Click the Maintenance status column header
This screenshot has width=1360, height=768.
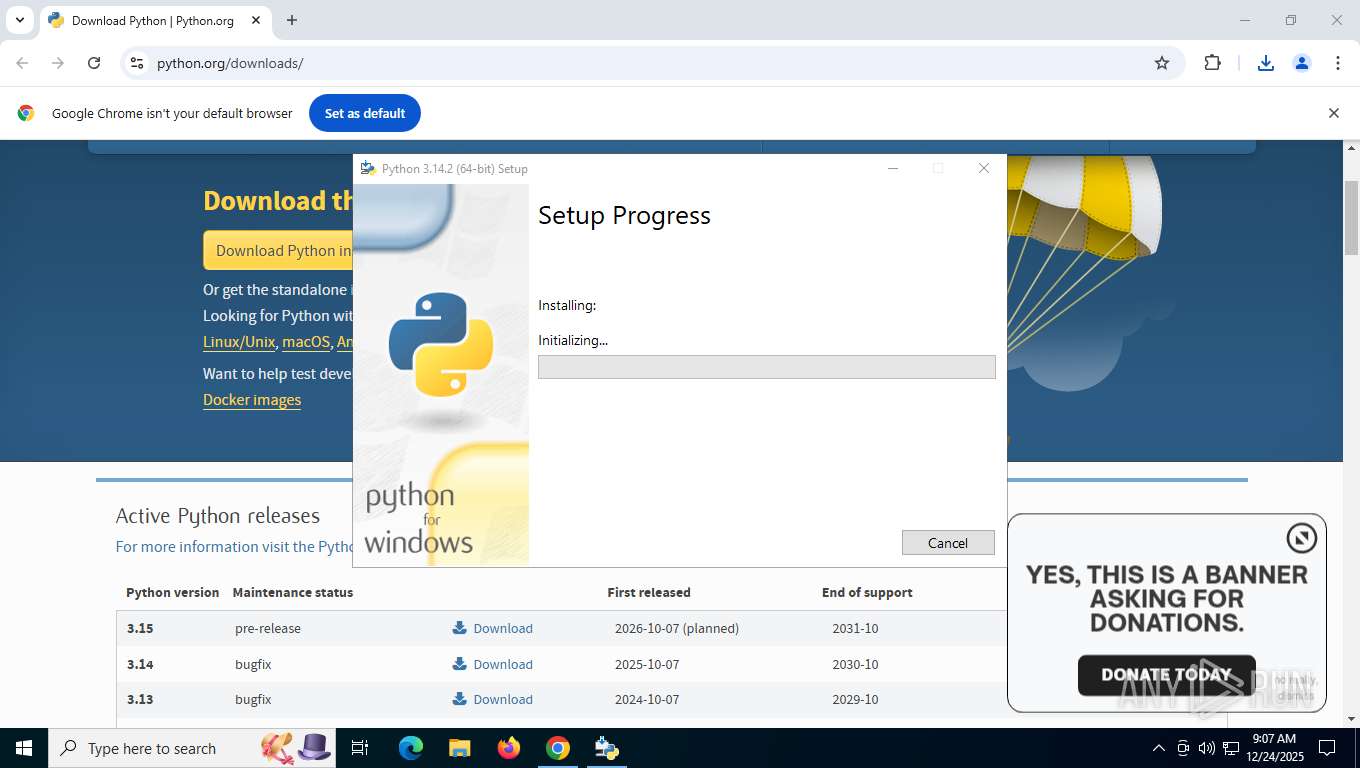(293, 592)
